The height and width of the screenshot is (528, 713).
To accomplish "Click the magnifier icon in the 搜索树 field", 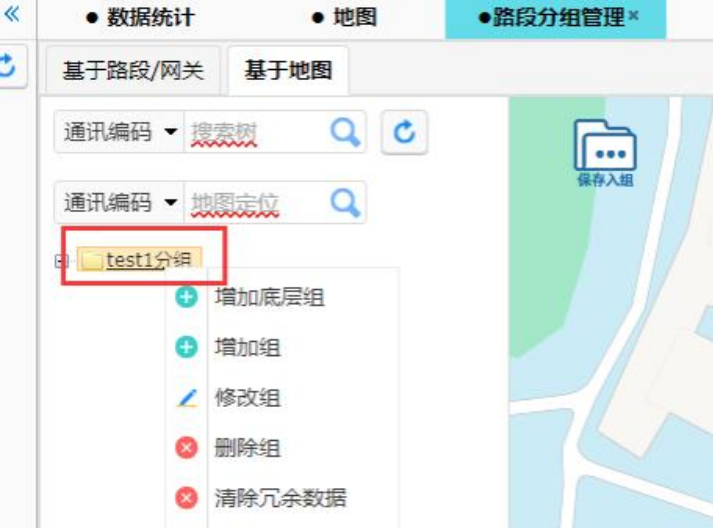I will click(344, 132).
